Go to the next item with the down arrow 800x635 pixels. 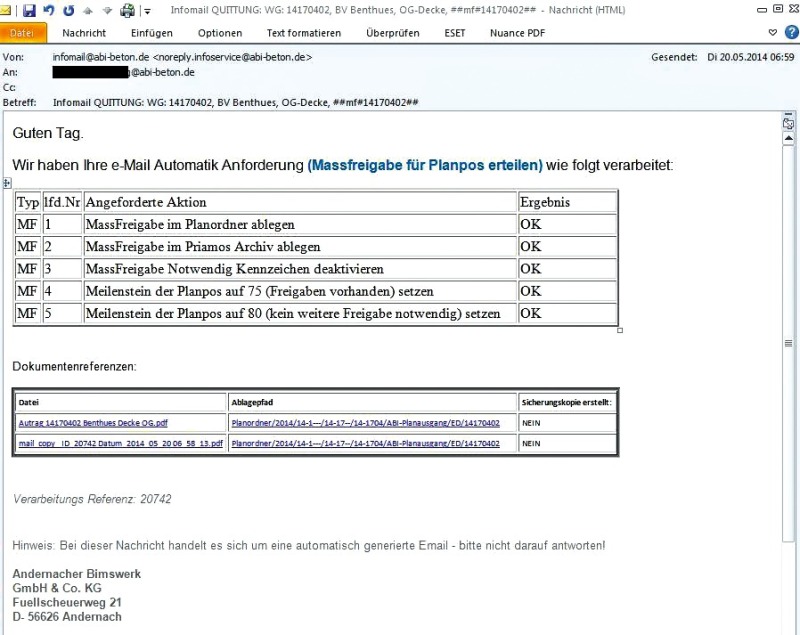(x=107, y=10)
